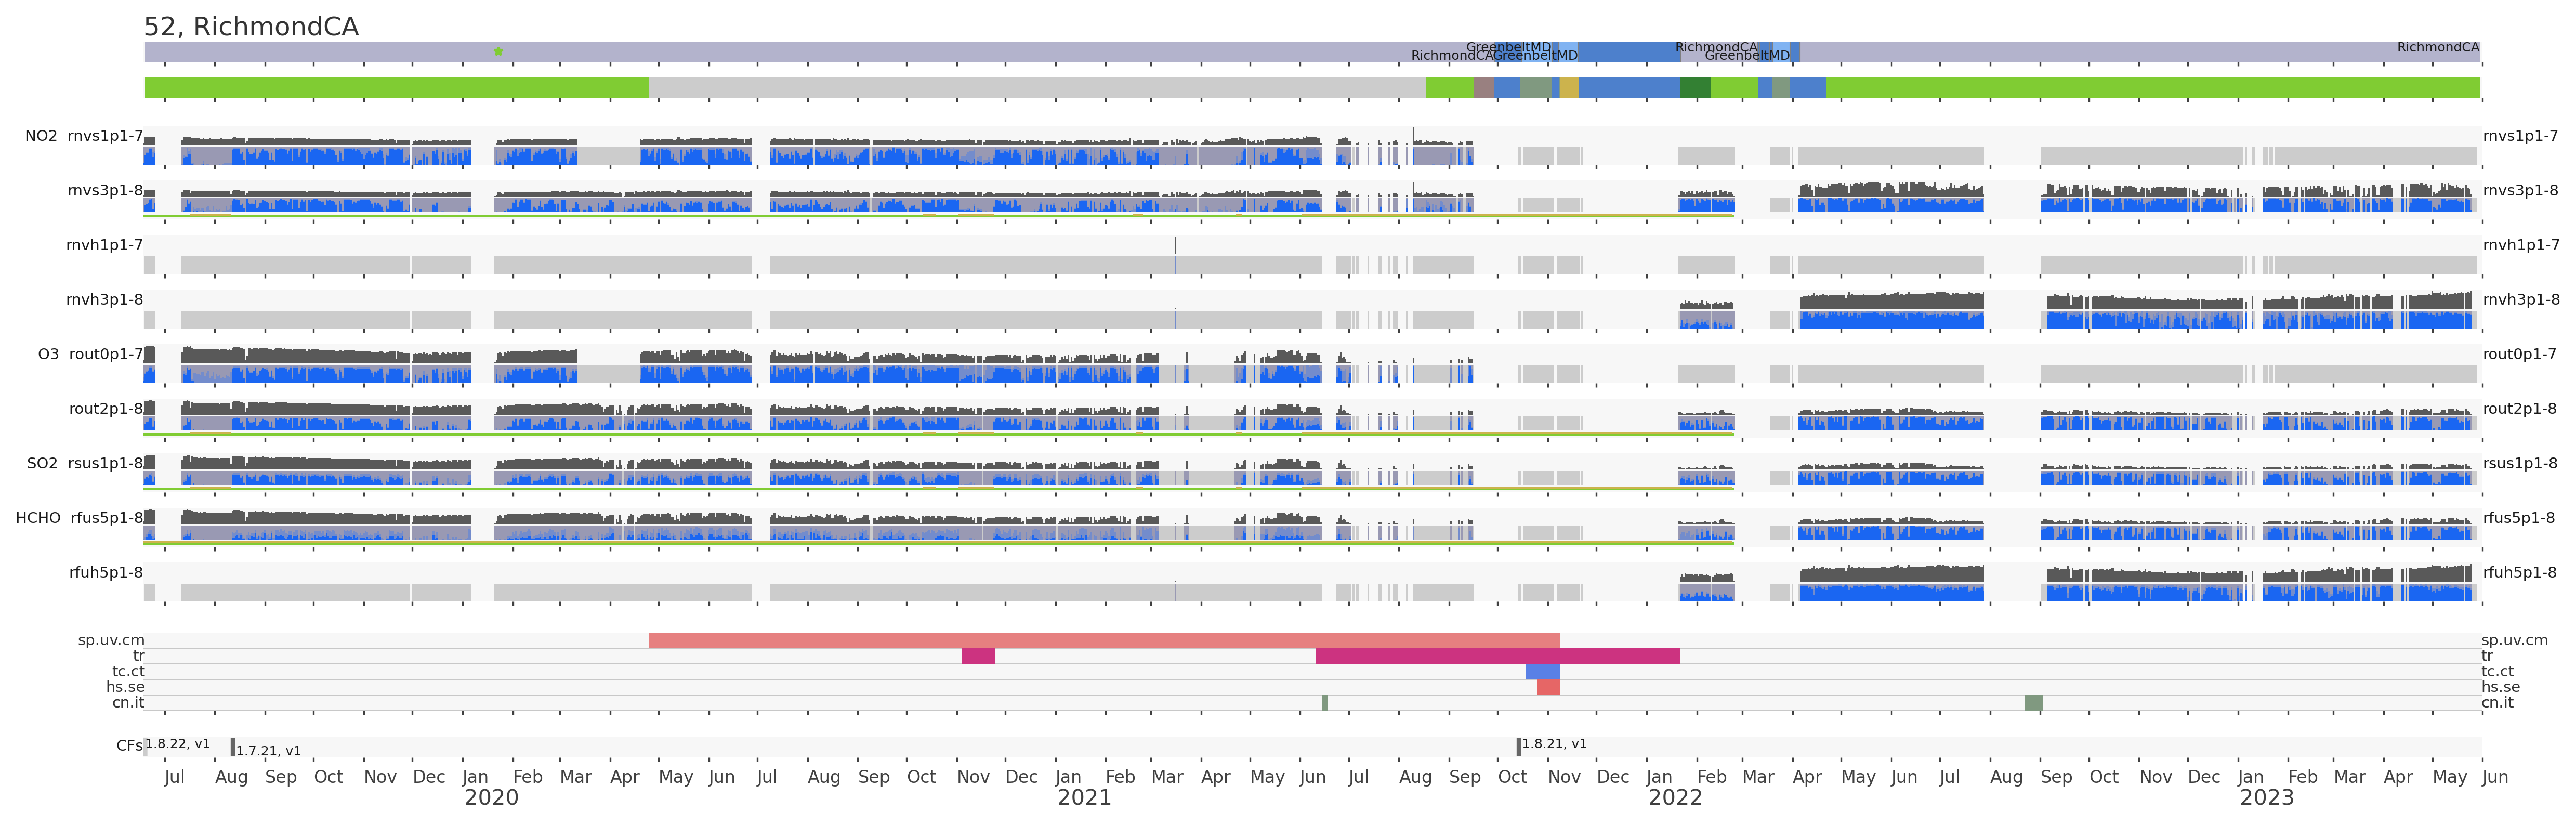Click the 2023 year label on axis
The width and height of the screenshot is (2576, 825).
pos(2266,798)
